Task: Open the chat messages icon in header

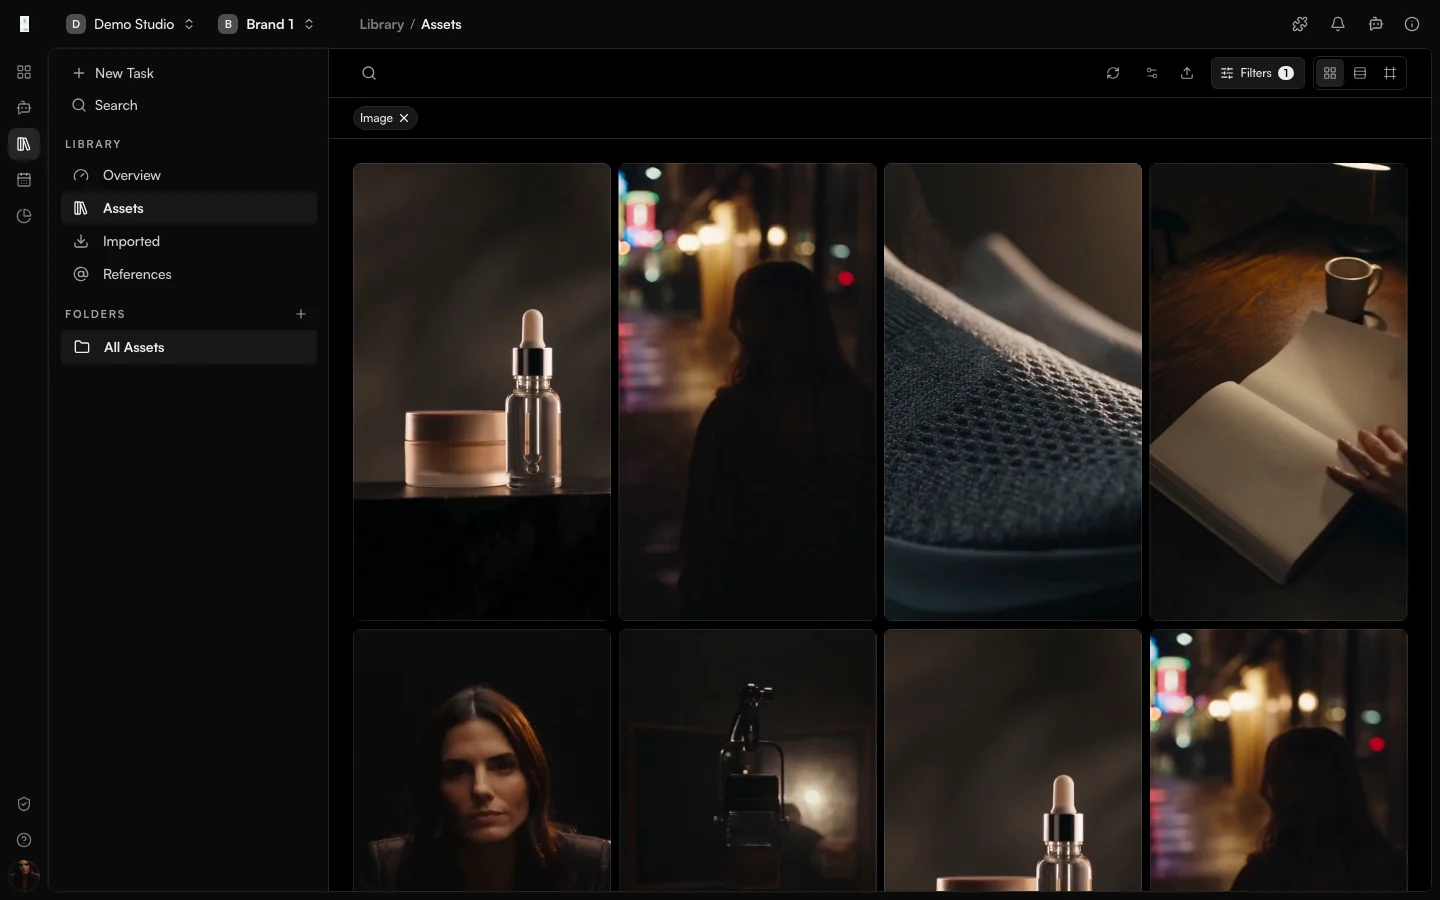Action: 1376,24
